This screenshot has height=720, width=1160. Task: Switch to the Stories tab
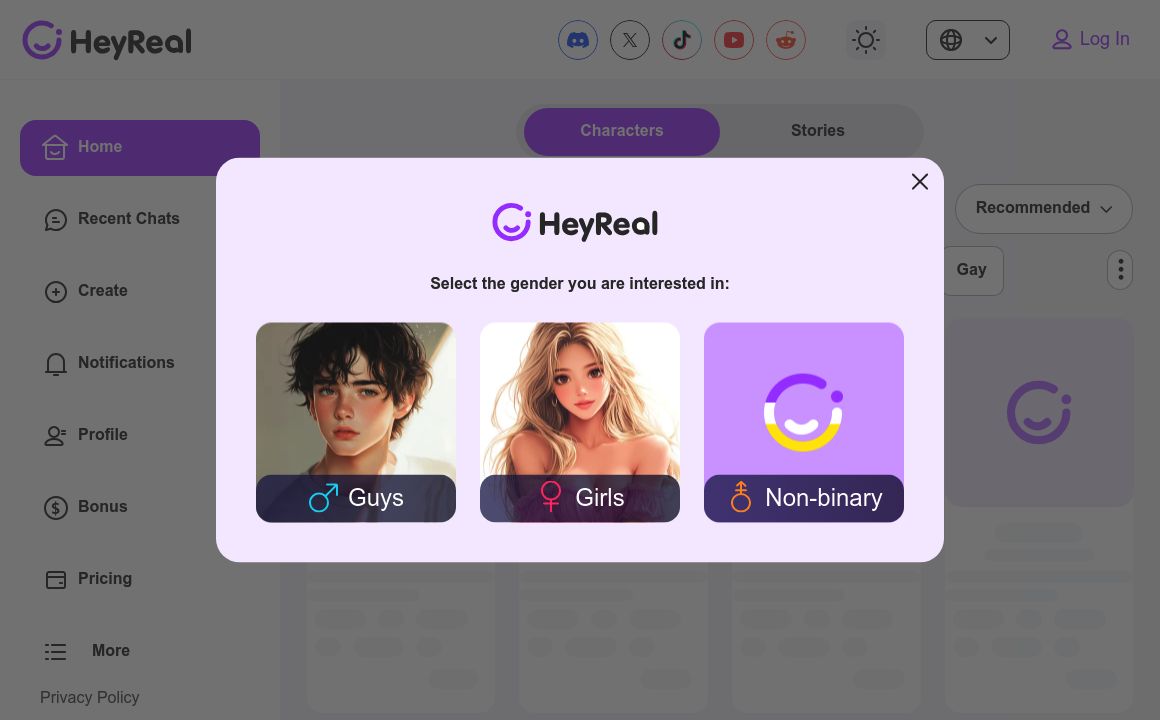817,131
